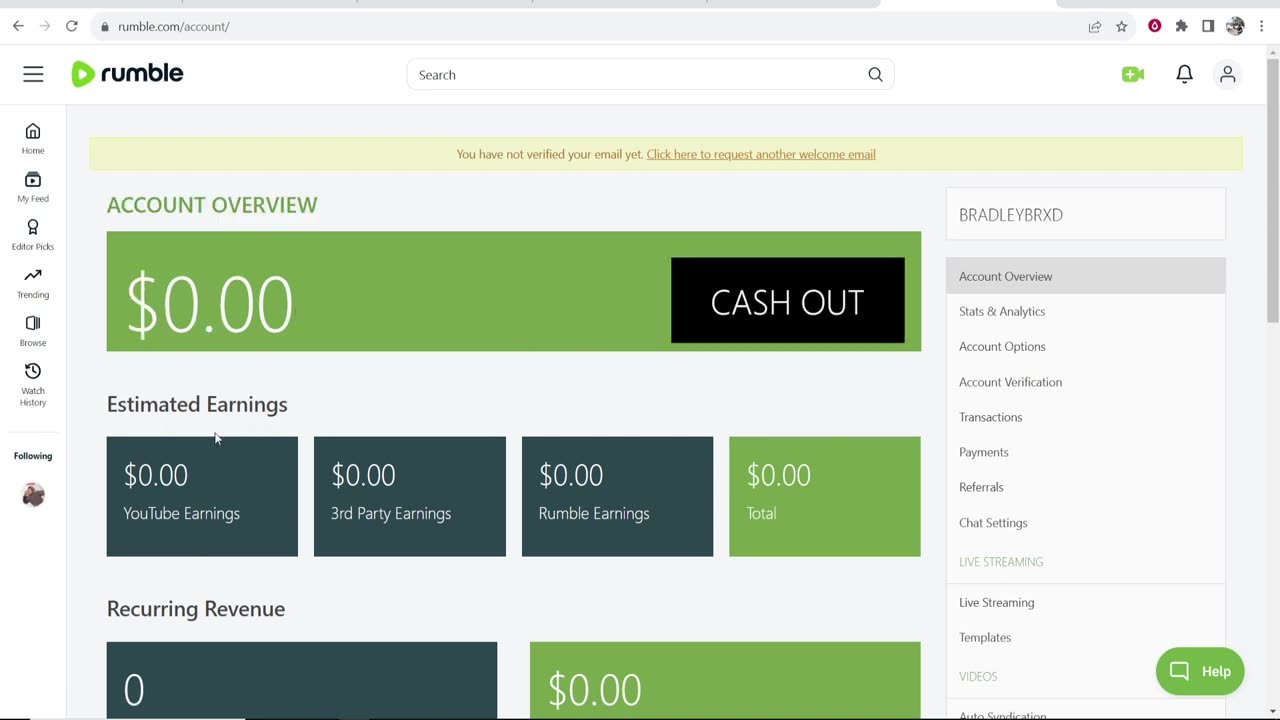This screenshot has height=720, width=1280.
Task: Click the 3rd Party Earnings card
Action: [410, 496]
